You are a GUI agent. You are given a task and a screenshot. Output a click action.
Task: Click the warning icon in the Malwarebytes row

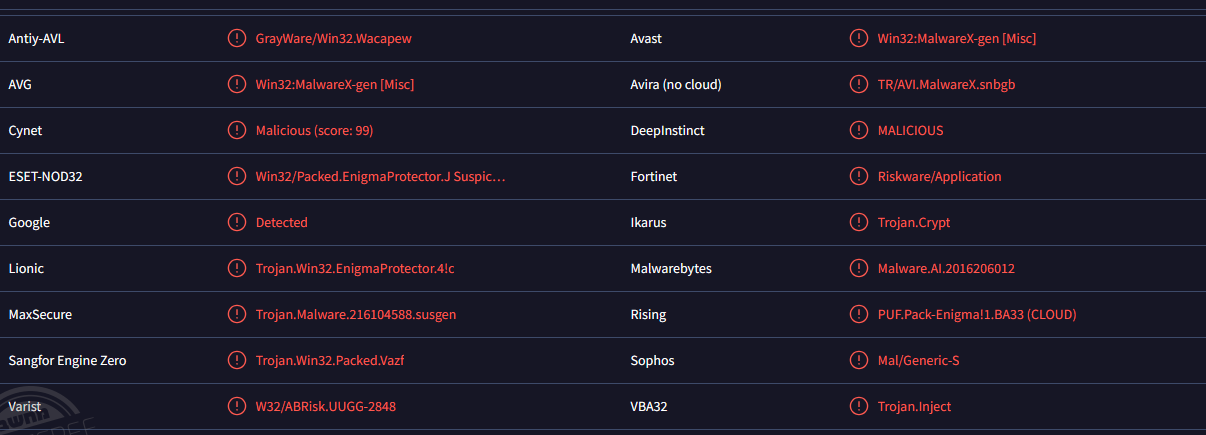pyautogui.click(x=858, y=269)
